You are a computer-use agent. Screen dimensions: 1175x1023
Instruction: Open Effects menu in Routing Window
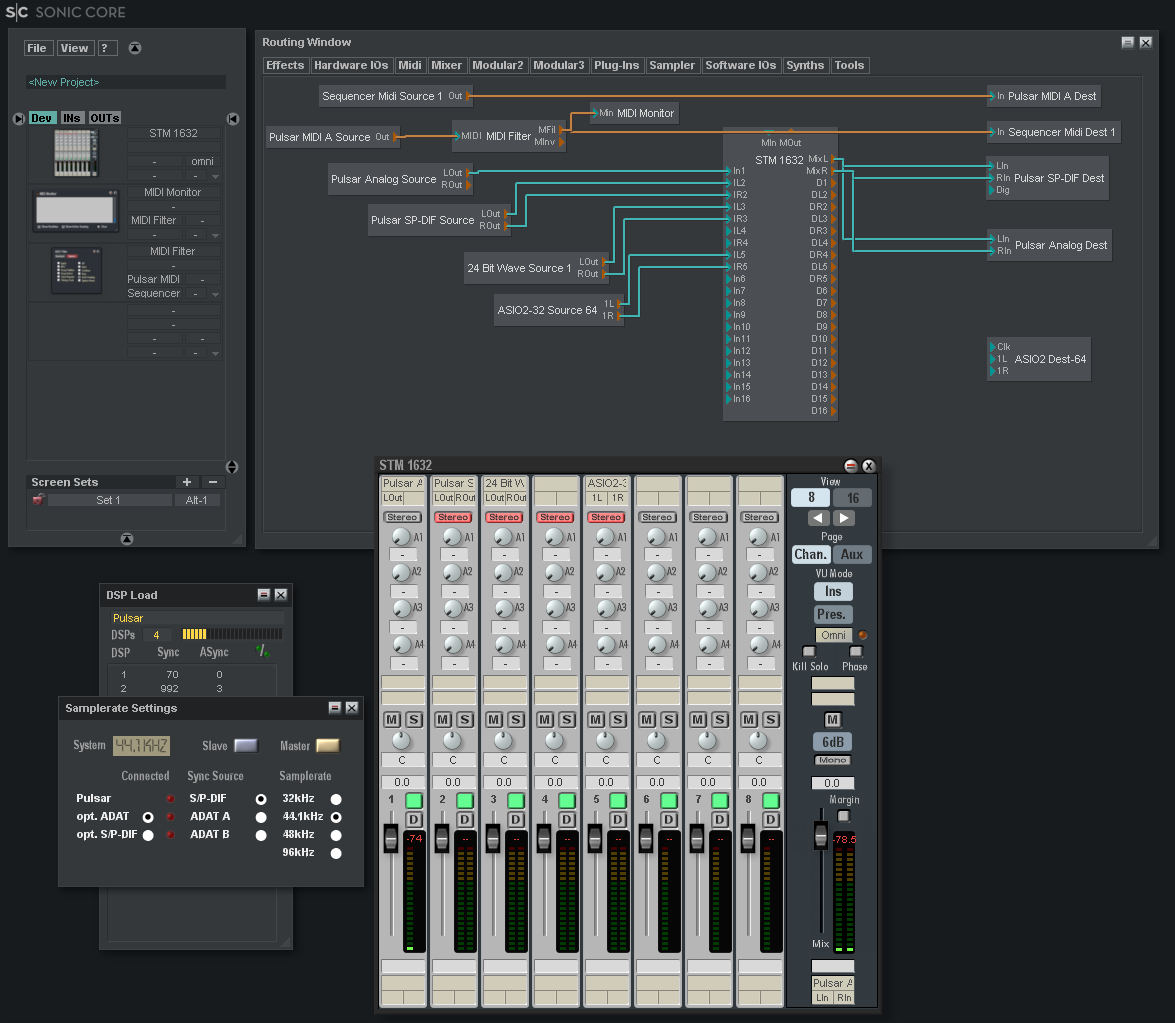click(286, 65)
